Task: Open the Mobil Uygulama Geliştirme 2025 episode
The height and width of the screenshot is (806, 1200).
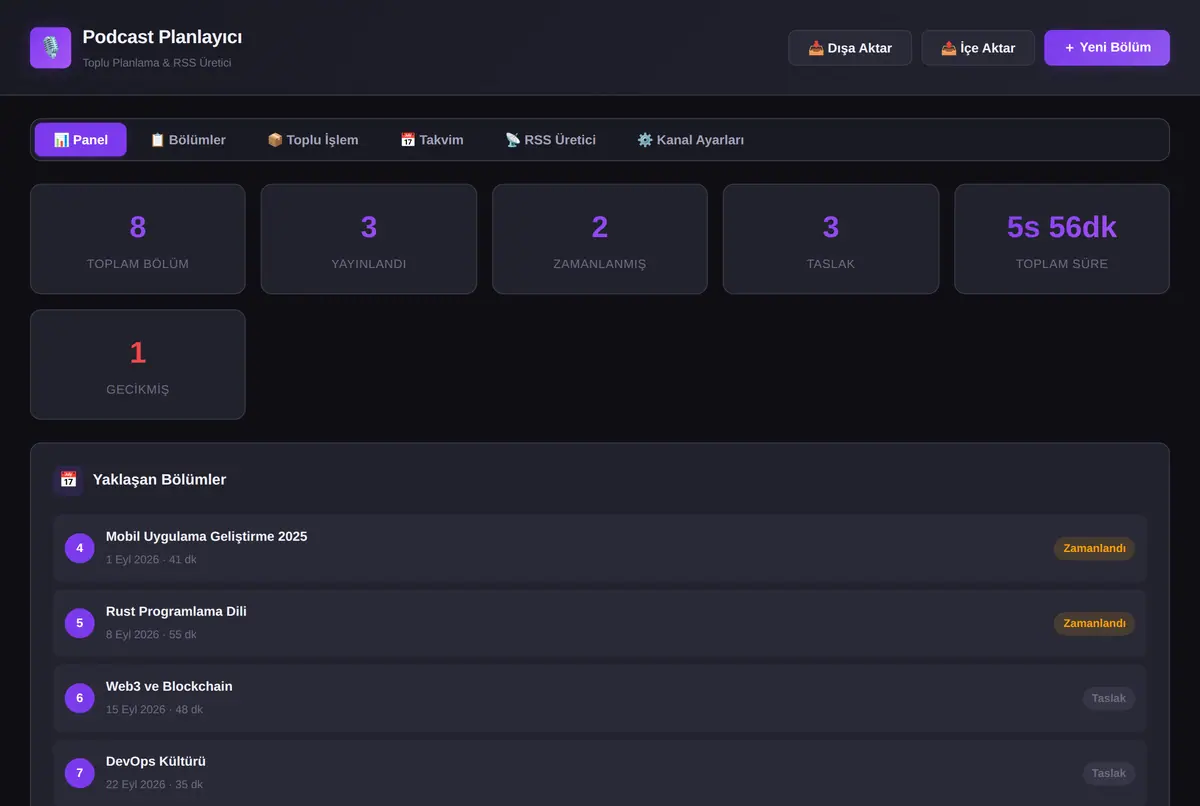Action: click(x=600, y=548)
